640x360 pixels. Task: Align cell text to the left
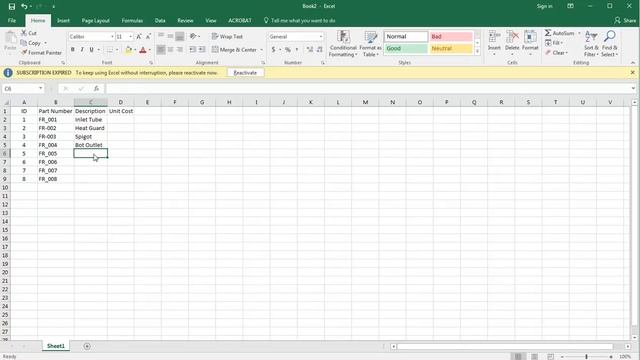(x=161, y=49)
